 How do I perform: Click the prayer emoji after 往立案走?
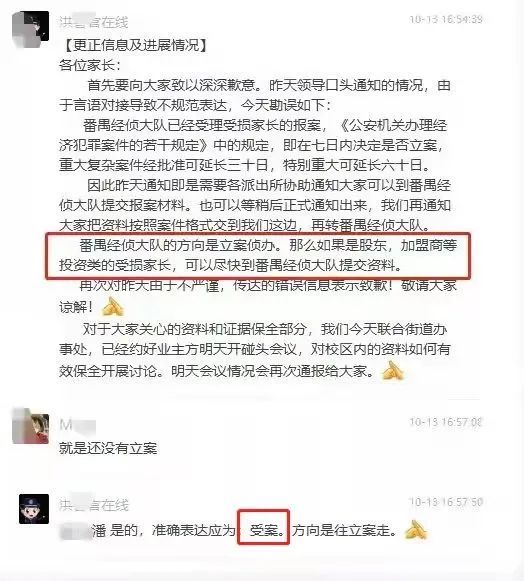[x=416, y=530]
